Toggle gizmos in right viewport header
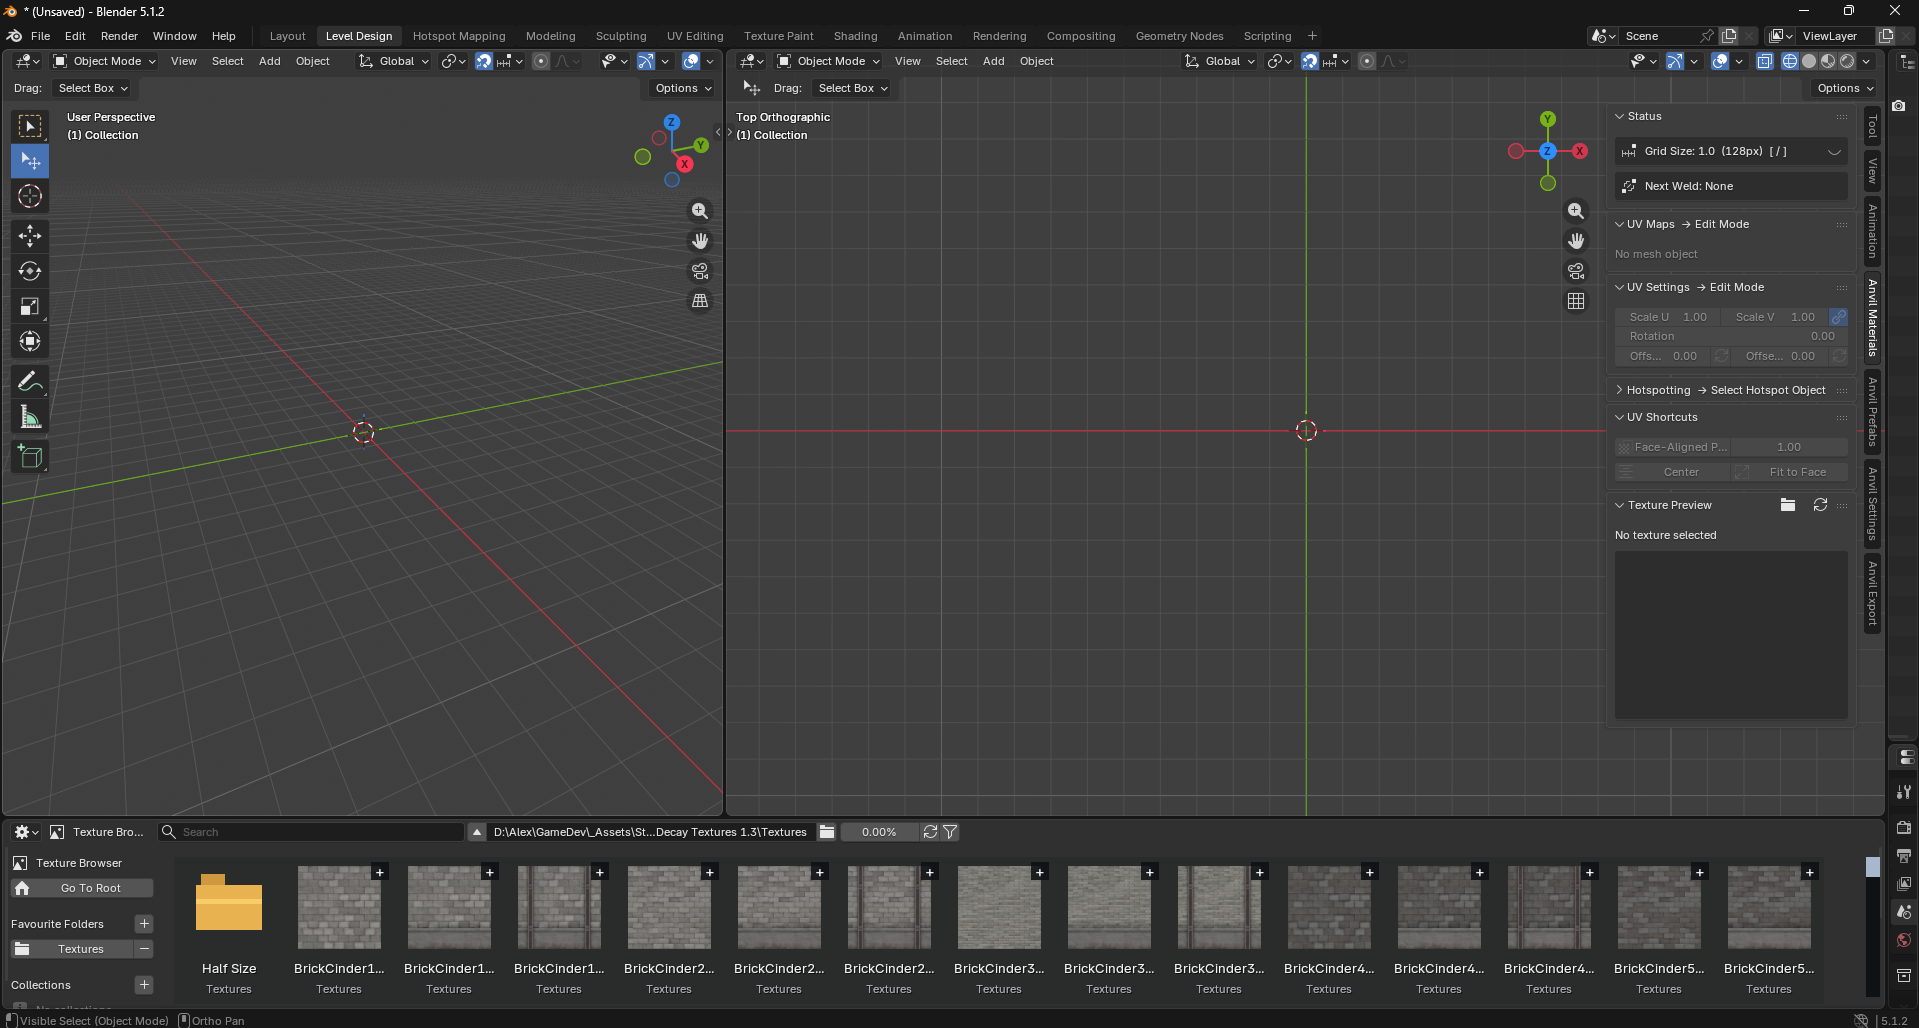The height and width of the screenshot is (1028, 1919). point(1675,61)
